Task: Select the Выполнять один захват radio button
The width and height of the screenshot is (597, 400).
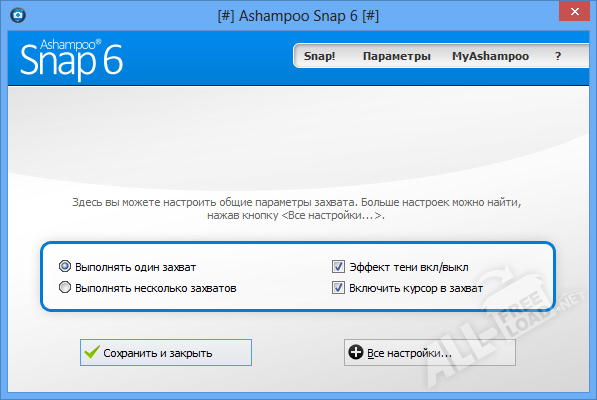Action: (65, 266)
